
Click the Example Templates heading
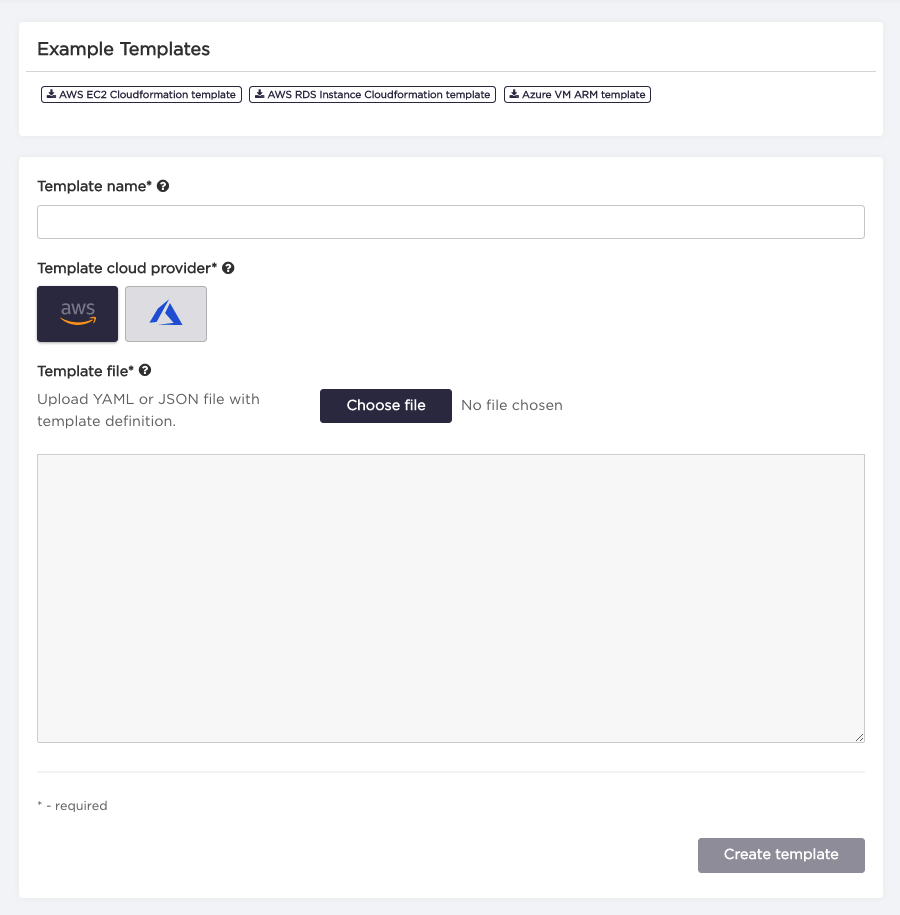(123, 48)
